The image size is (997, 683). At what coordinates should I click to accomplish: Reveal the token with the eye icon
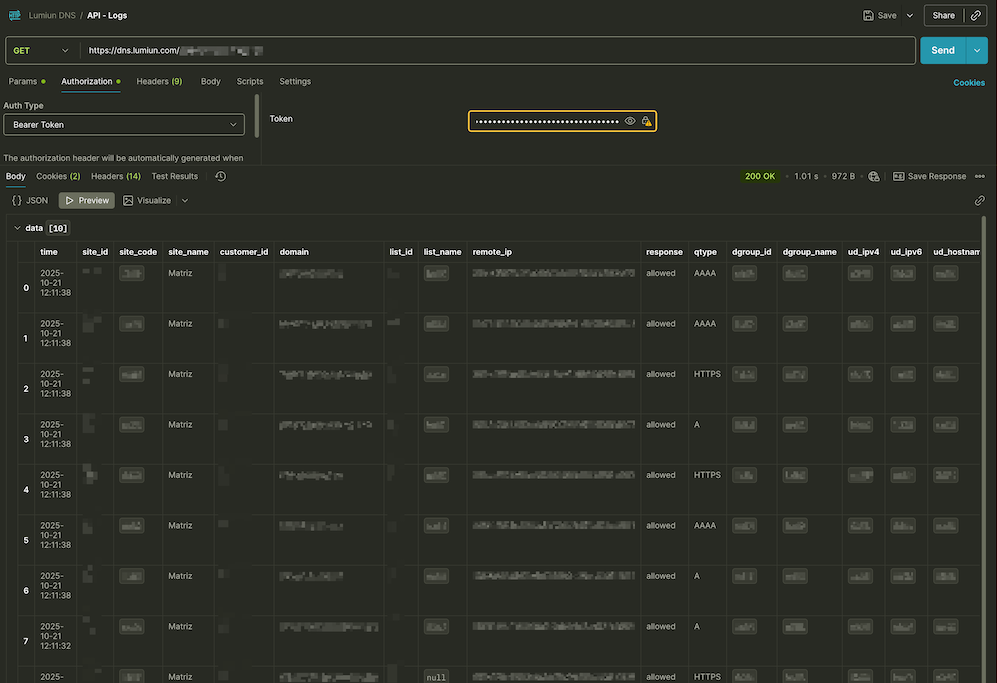click(630, 121)
